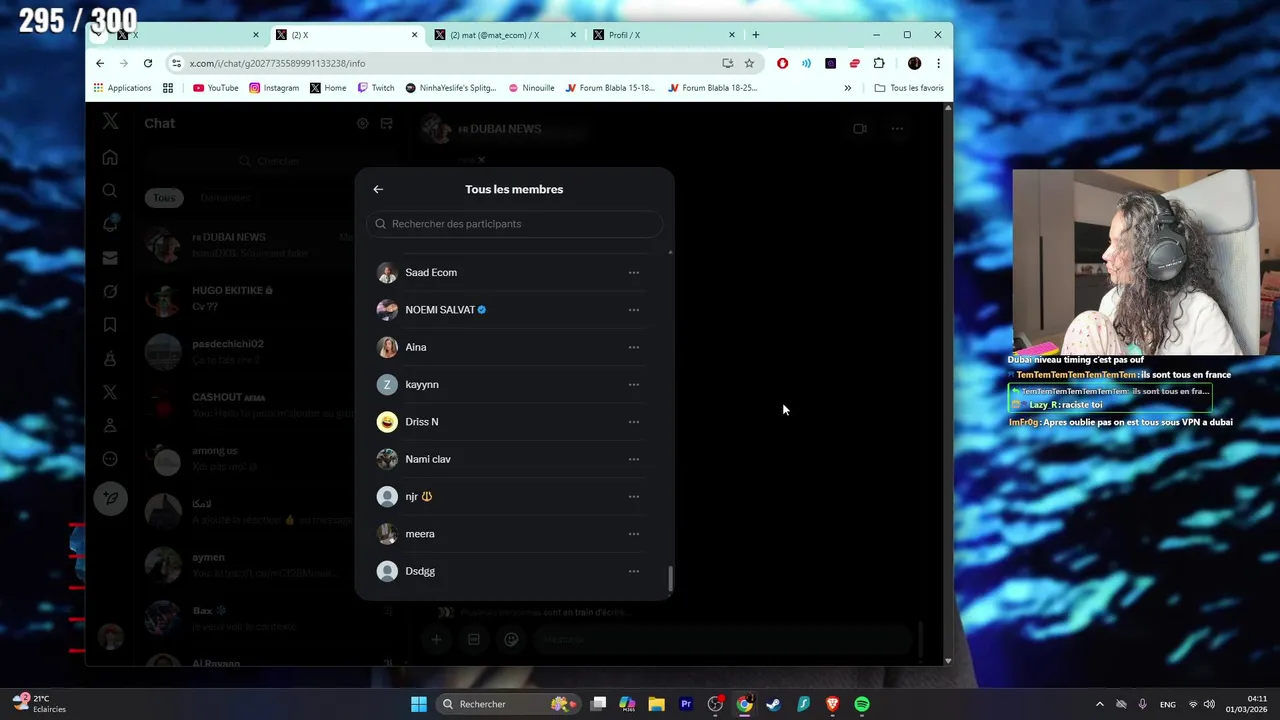This screenshot has width=1280, height=720.
Task: Open Forum Blabla 15-18 bookmark
Action: (x=610, y=88)
